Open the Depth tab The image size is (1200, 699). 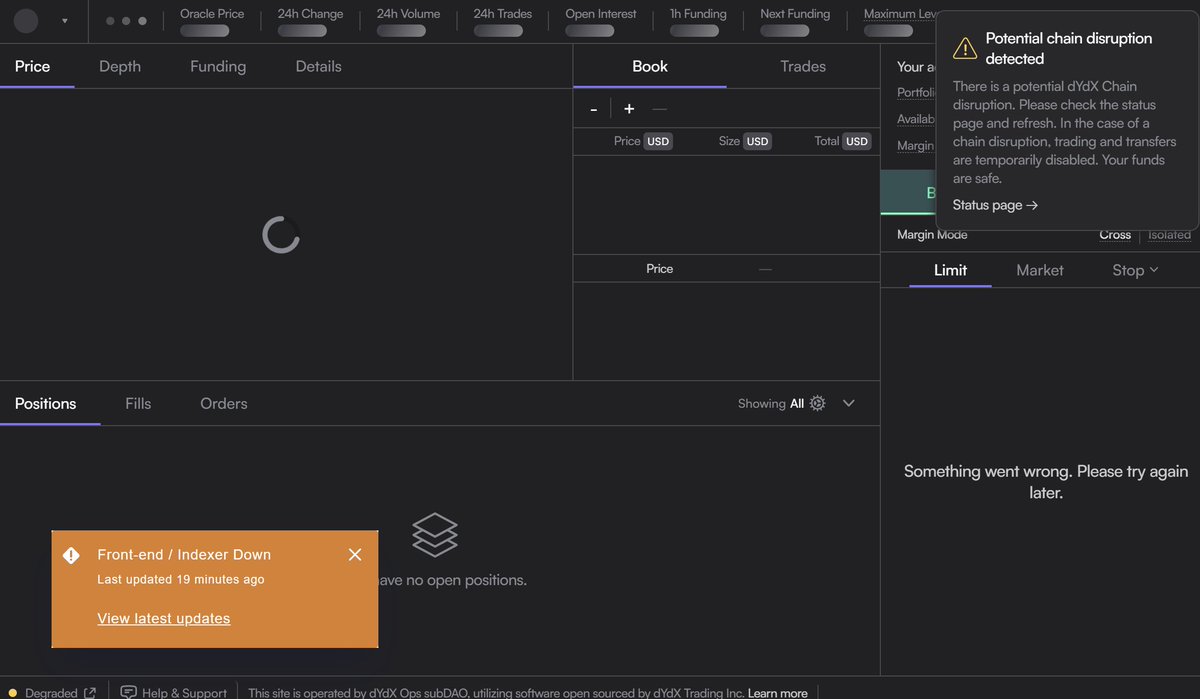coord(120,66)
